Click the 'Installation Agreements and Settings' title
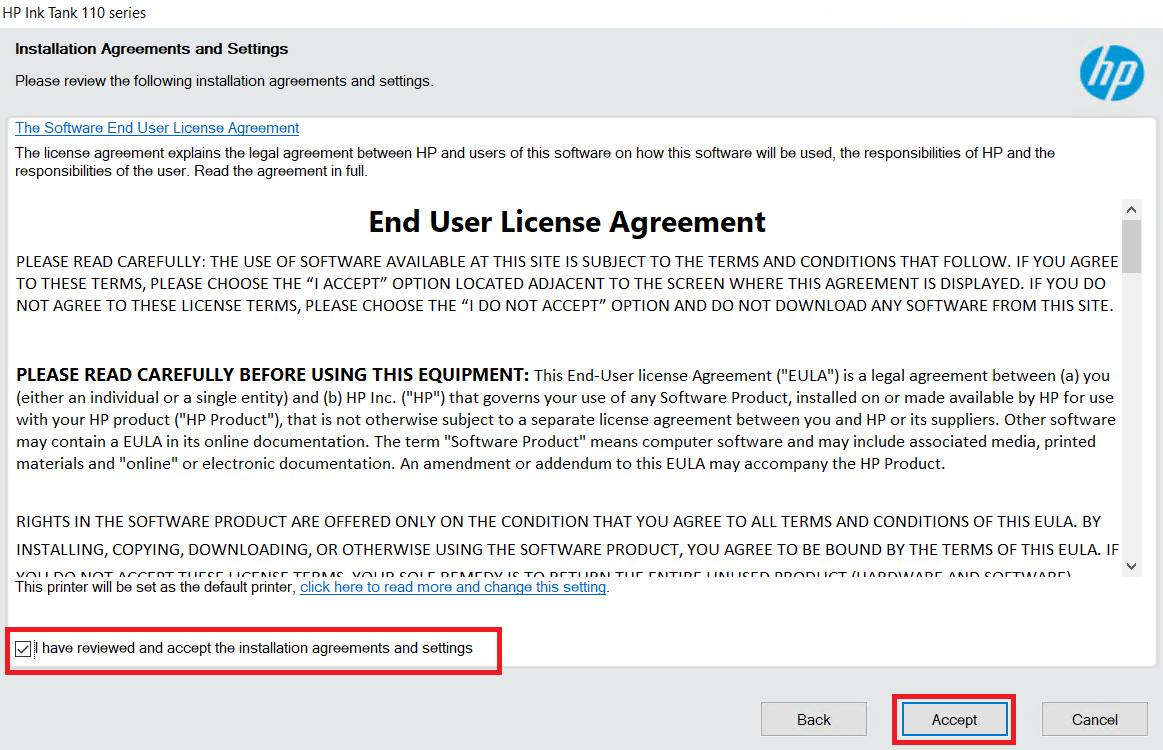 [x=151, y=49]
